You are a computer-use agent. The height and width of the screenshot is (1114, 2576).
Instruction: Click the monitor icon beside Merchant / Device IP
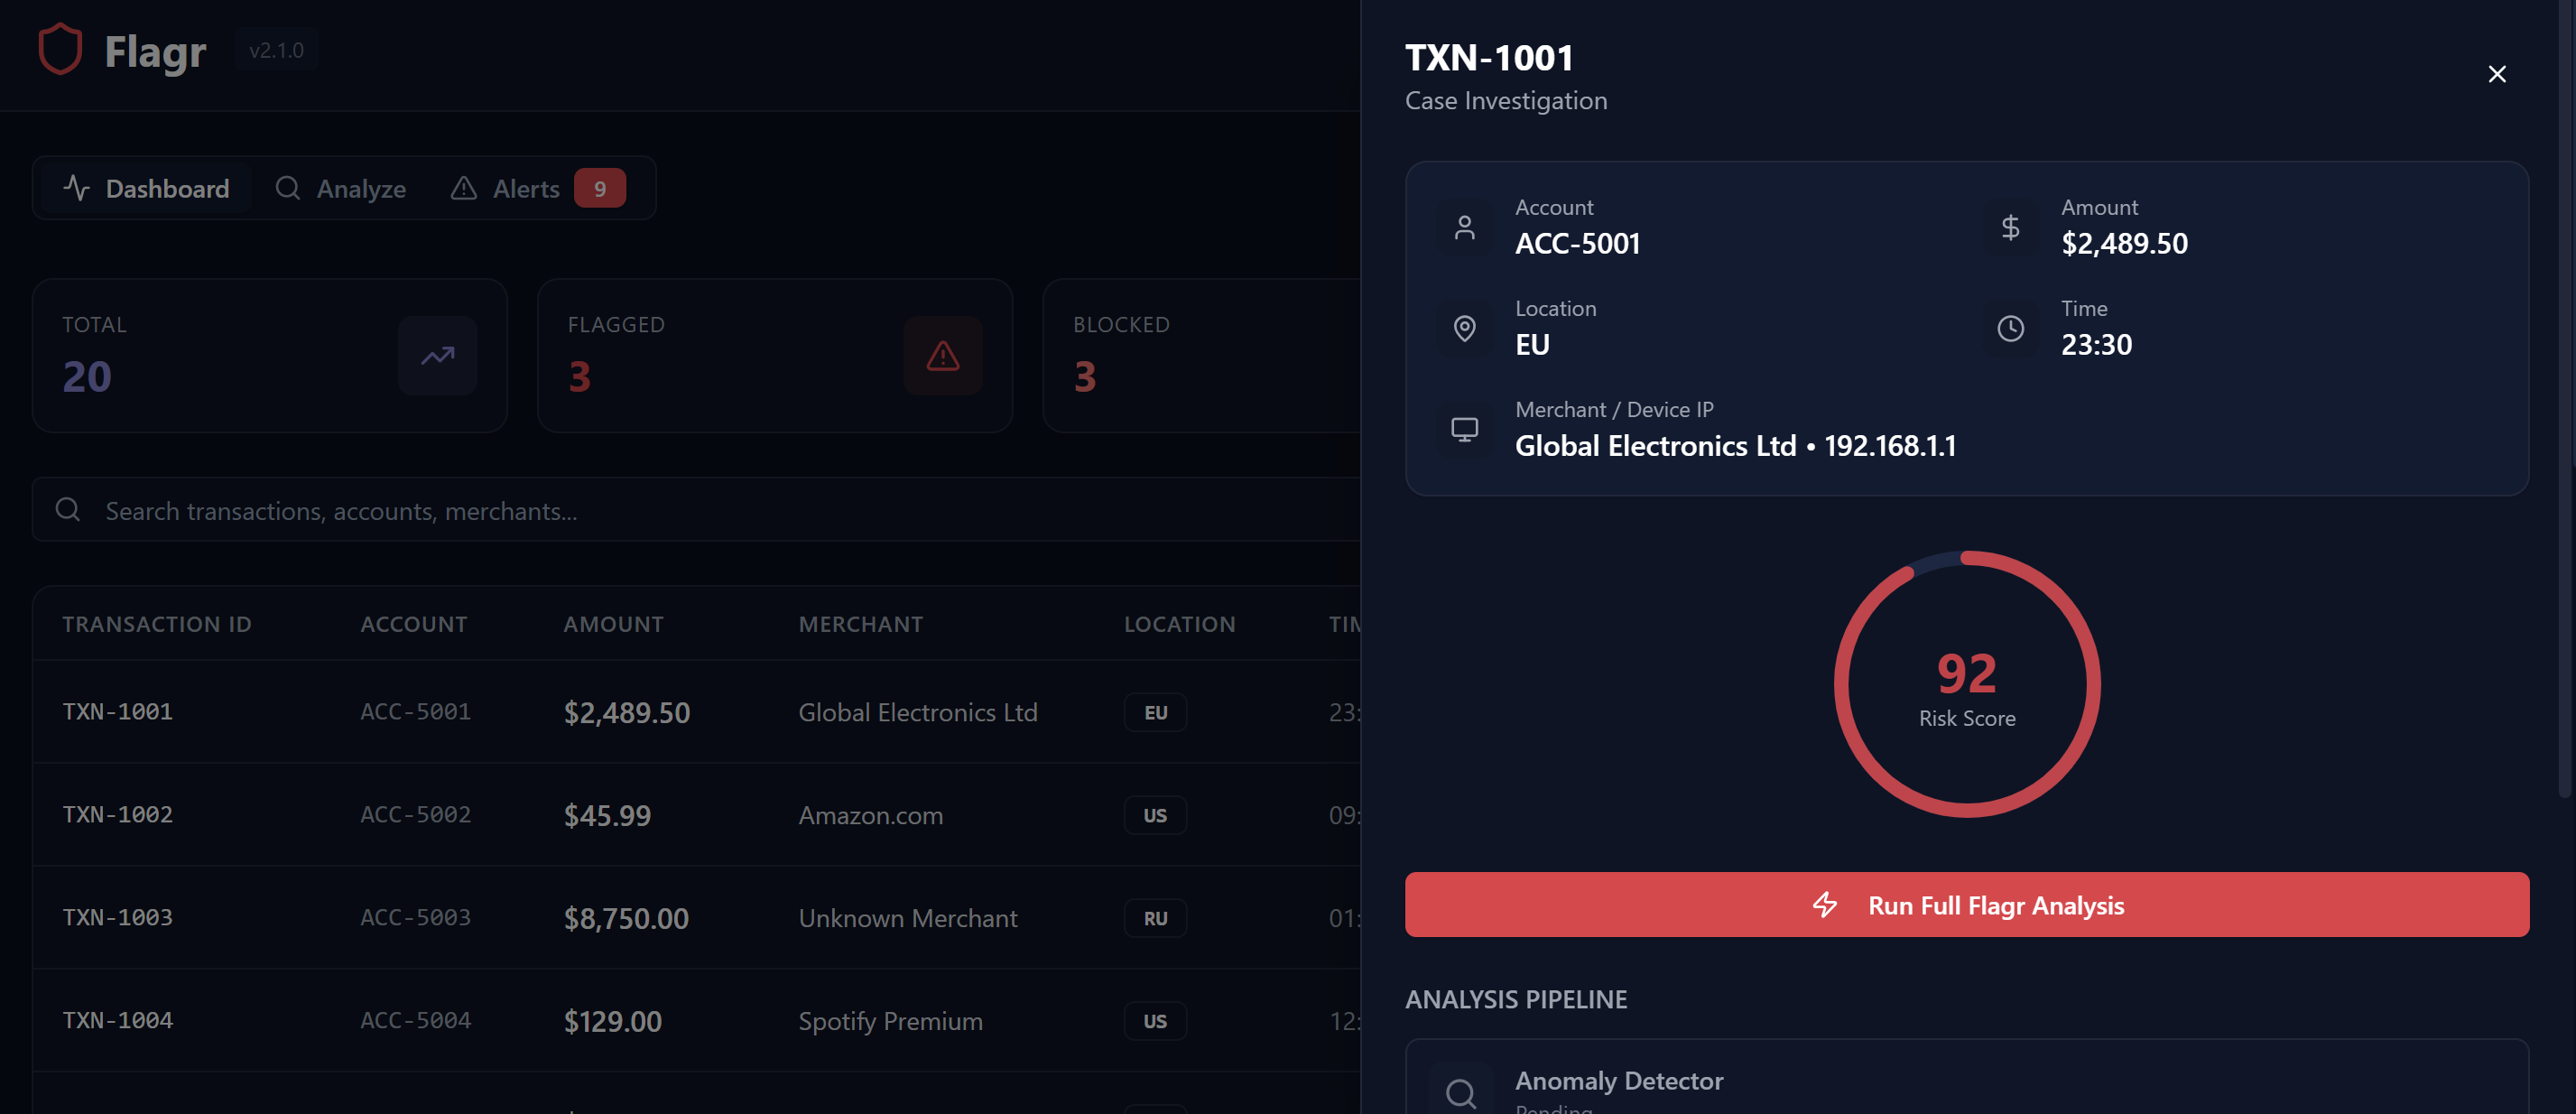coord(1464,430)
